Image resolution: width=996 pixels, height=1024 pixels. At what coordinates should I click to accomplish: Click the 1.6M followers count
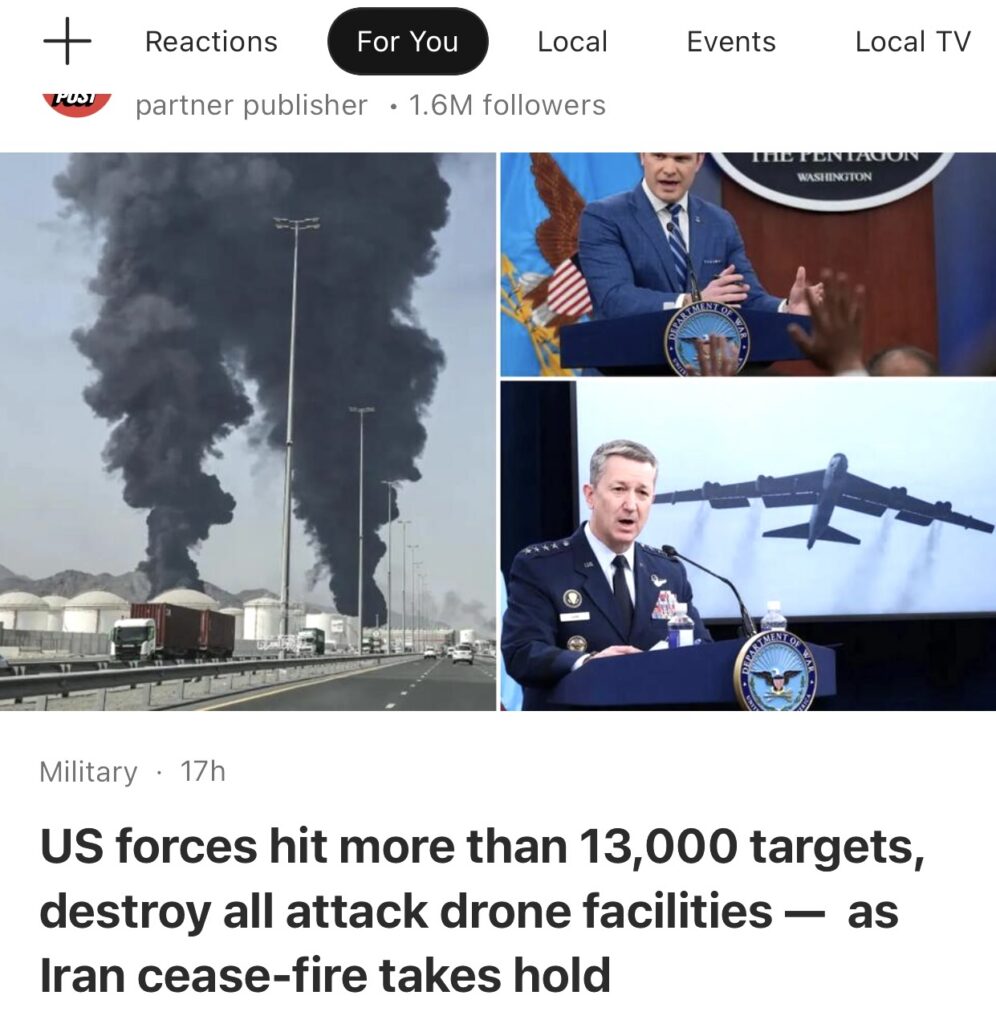click(507, 105)
